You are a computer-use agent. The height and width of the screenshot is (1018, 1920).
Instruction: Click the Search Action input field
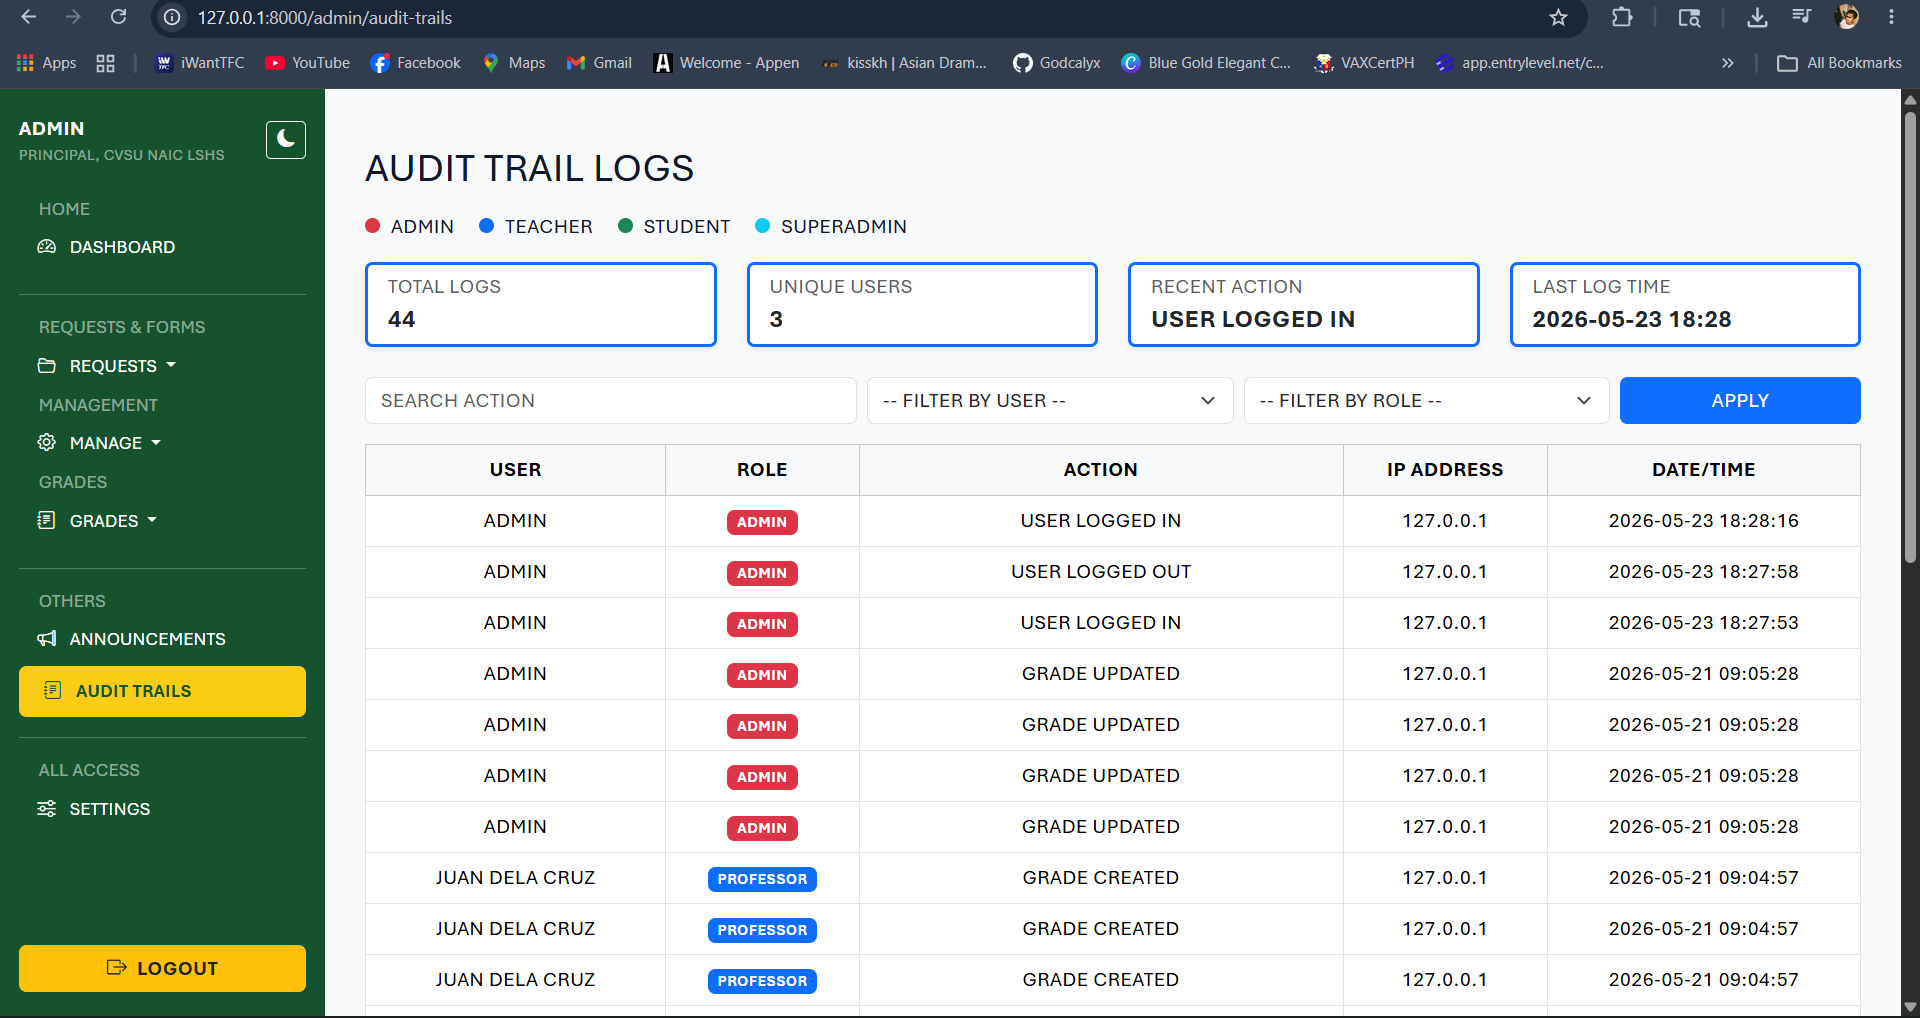point(611,401)
